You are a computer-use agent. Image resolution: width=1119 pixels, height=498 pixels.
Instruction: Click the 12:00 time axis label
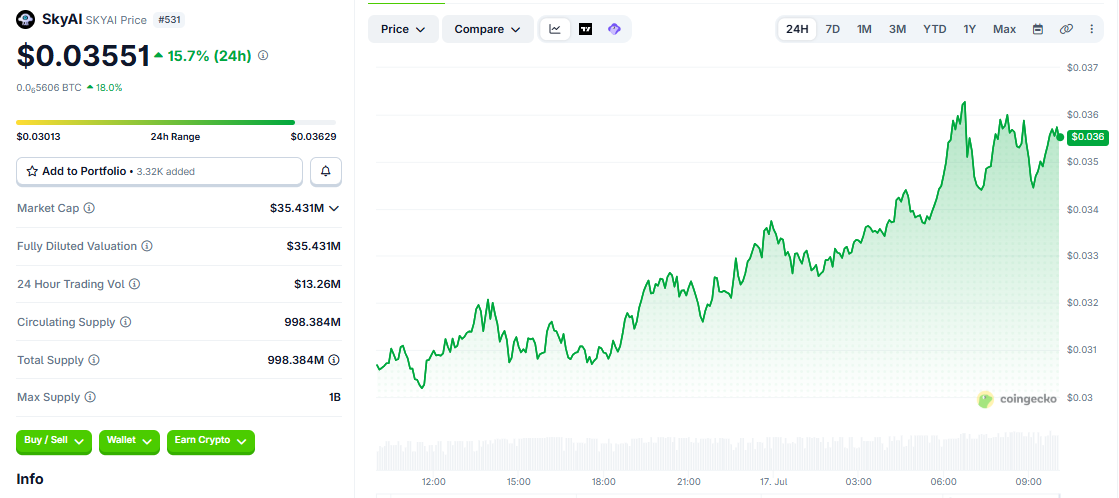[434, 482]
